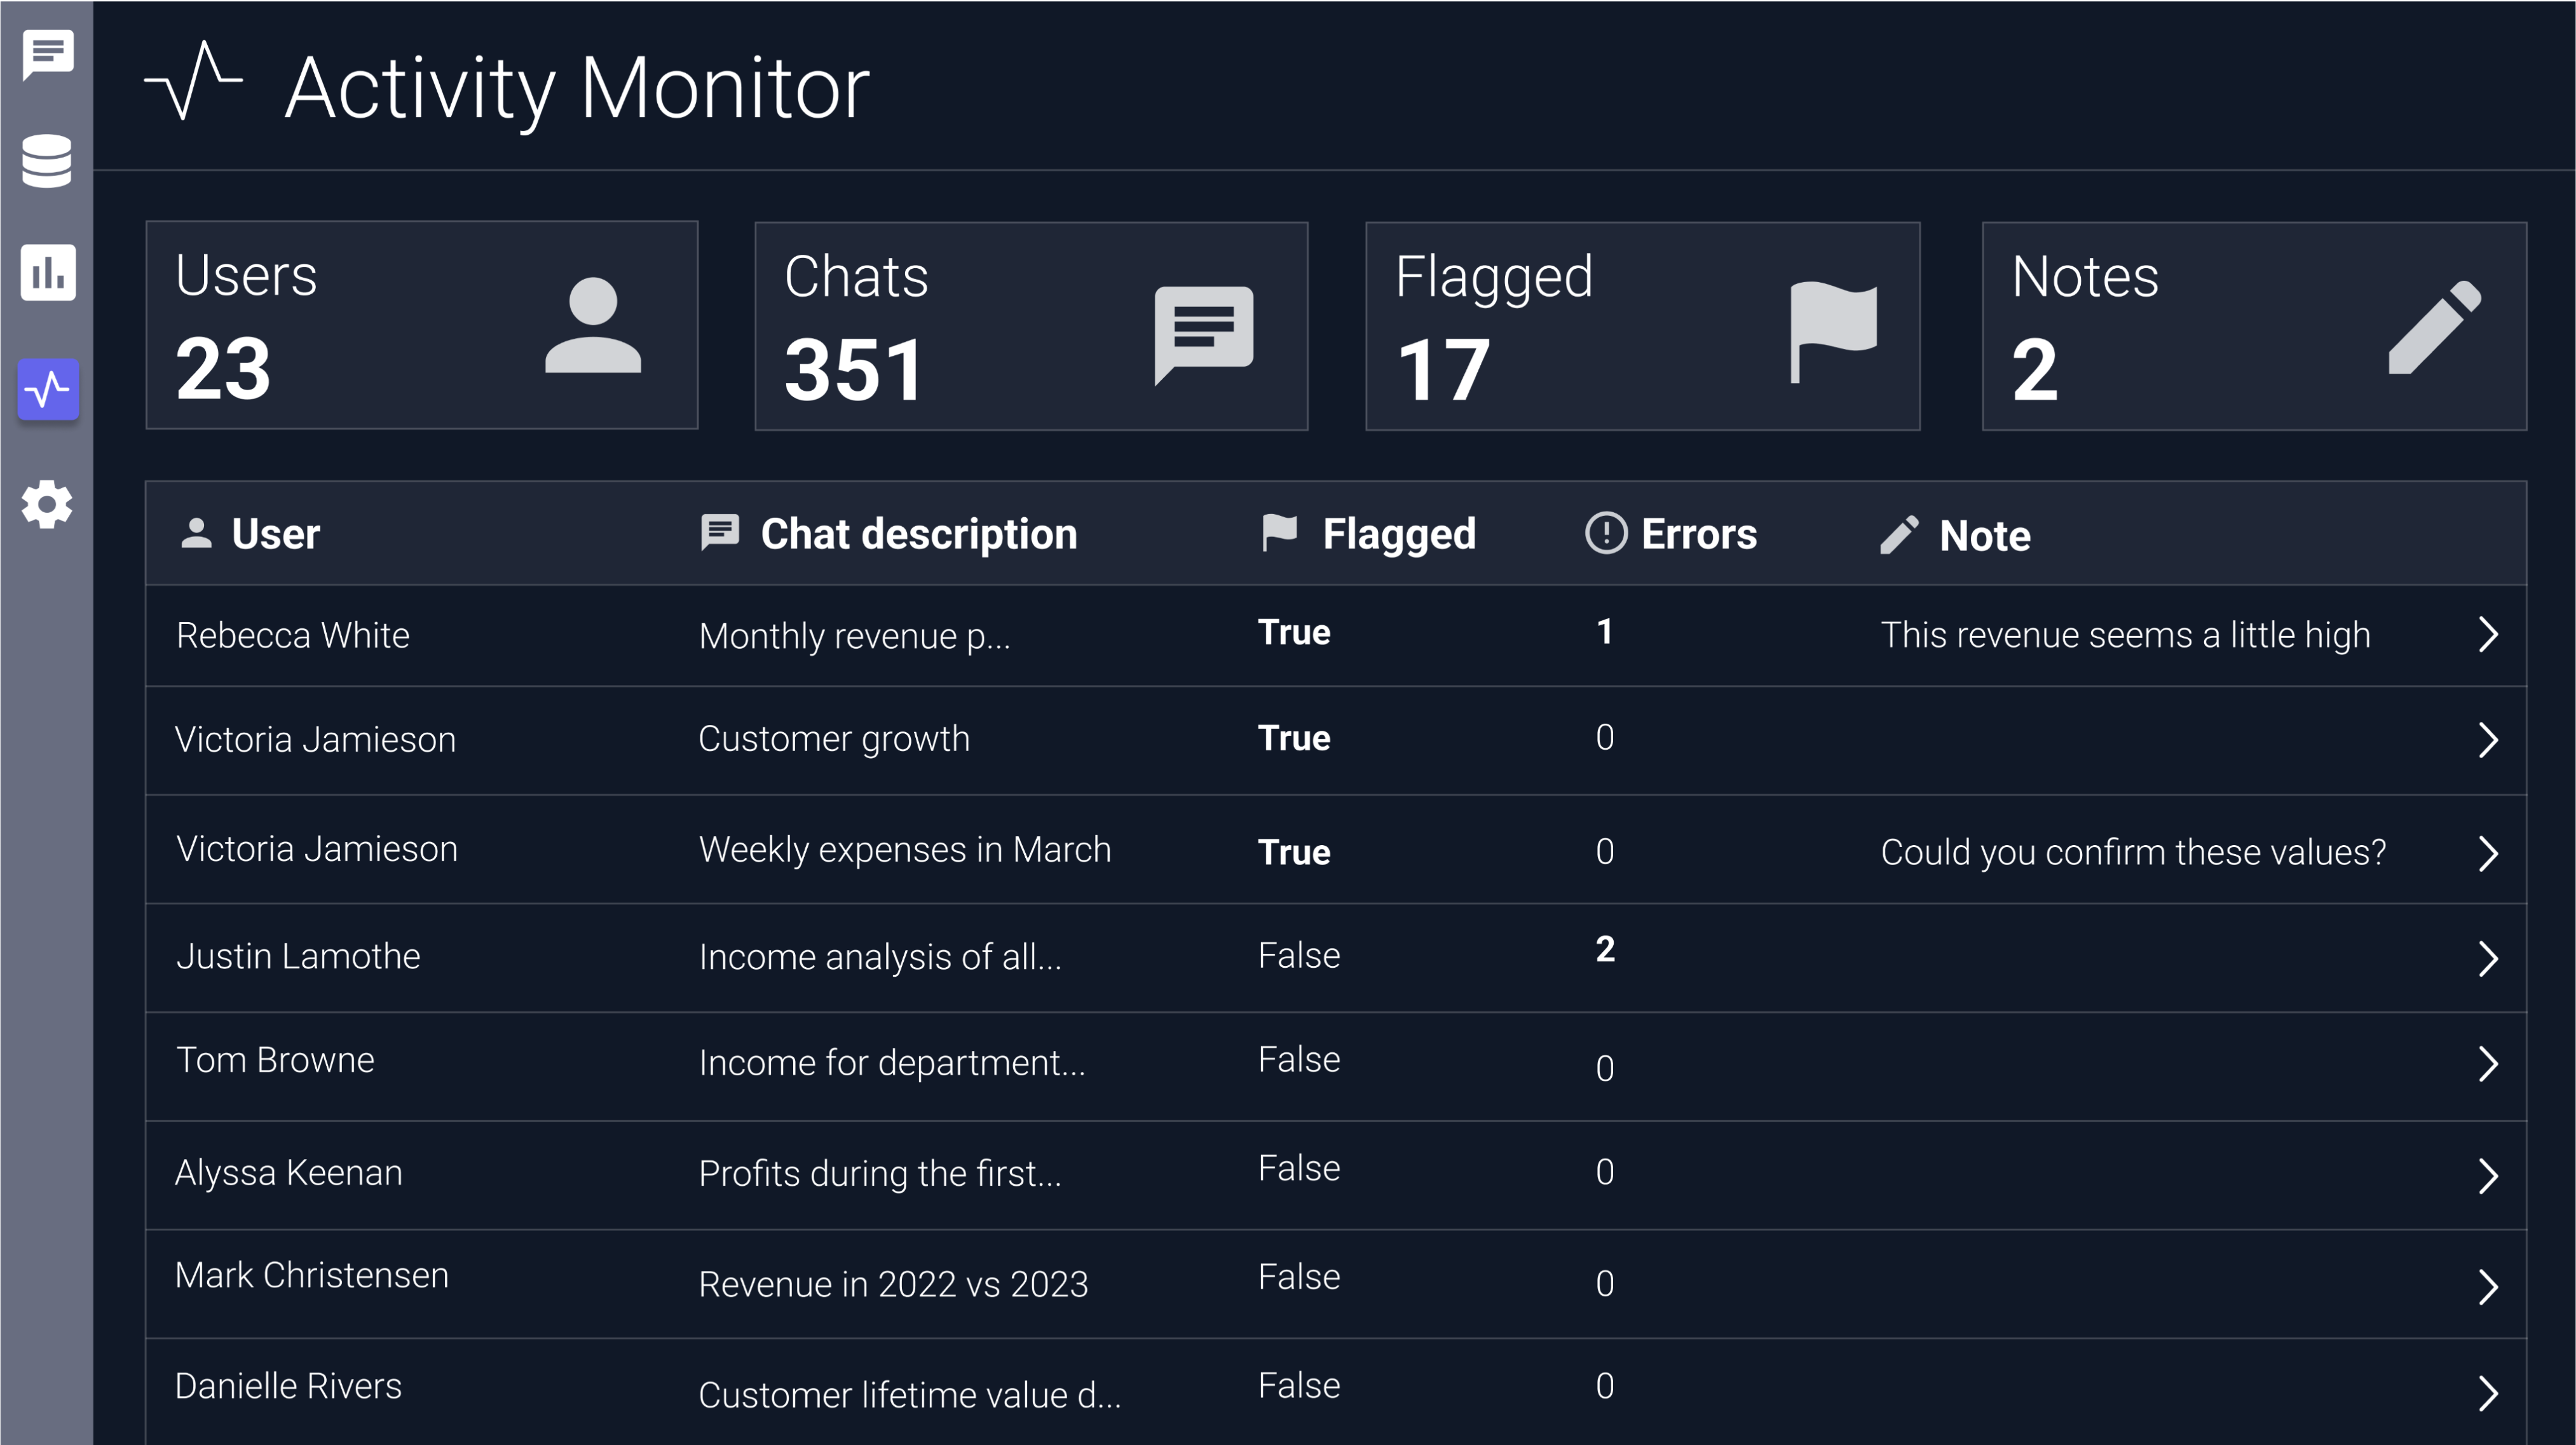Click 'Profits during the first...' description
The height and width of the screenshot is (1445, 2576).
pyautogui.click(x=880, y=1174)
